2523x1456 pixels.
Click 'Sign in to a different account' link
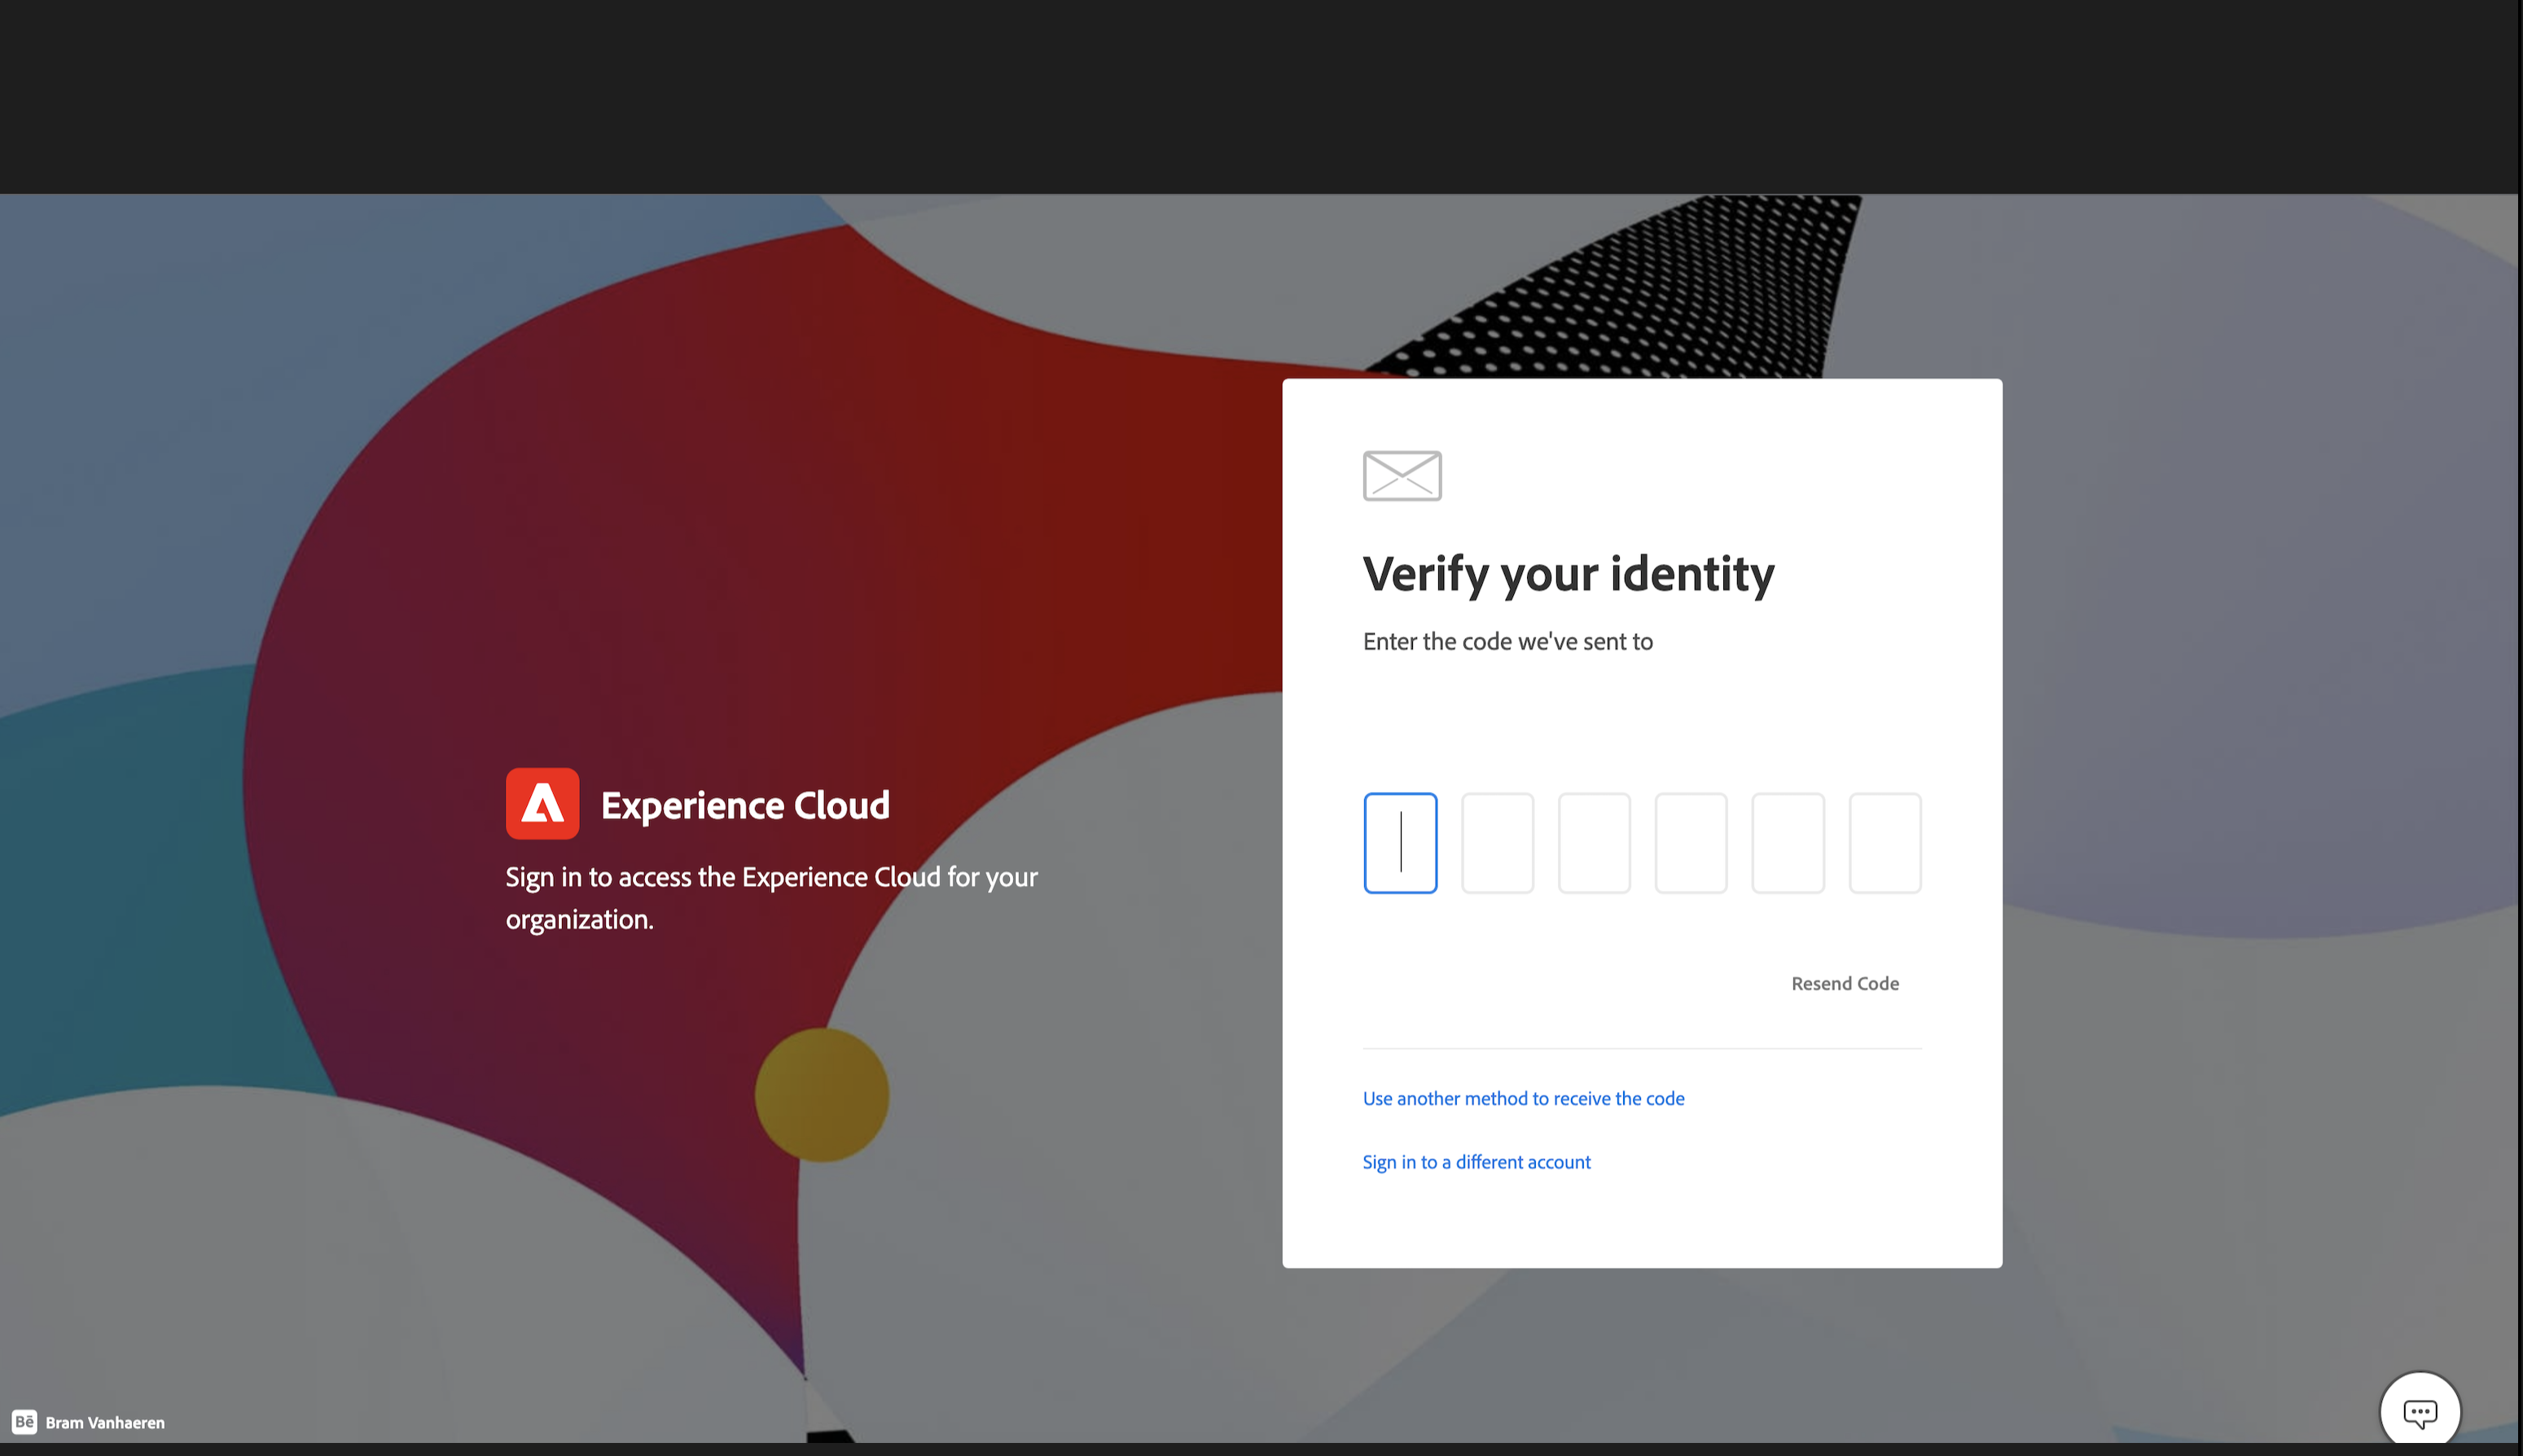[x=1476, y=1162]
